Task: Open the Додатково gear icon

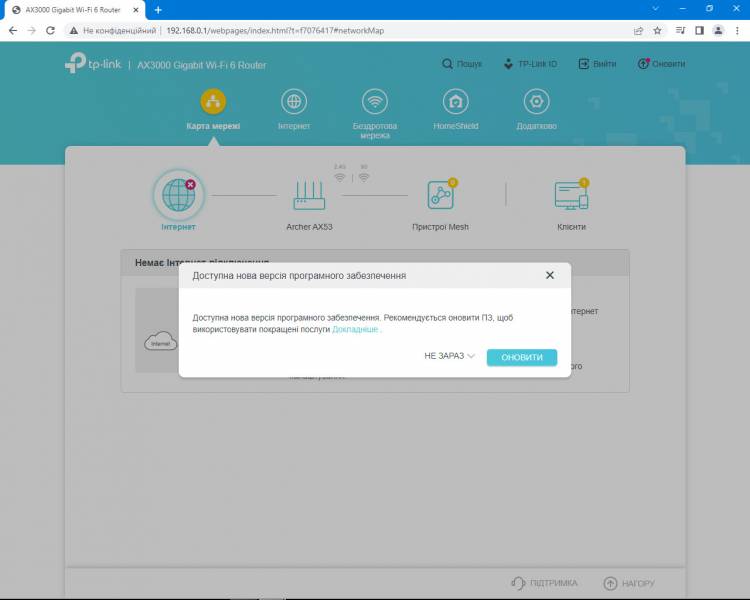Action: tap(536, 101)
